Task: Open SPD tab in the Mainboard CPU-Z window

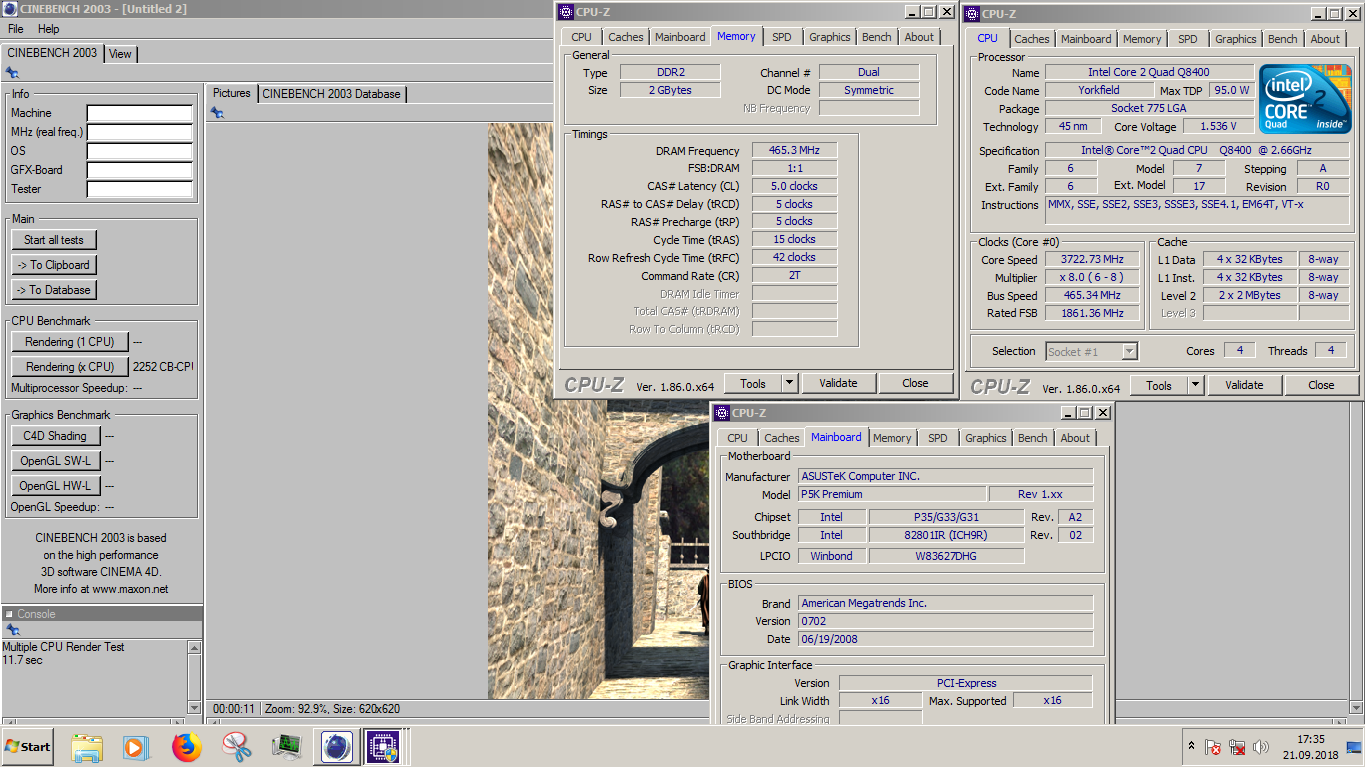Action: click(938, 438)
